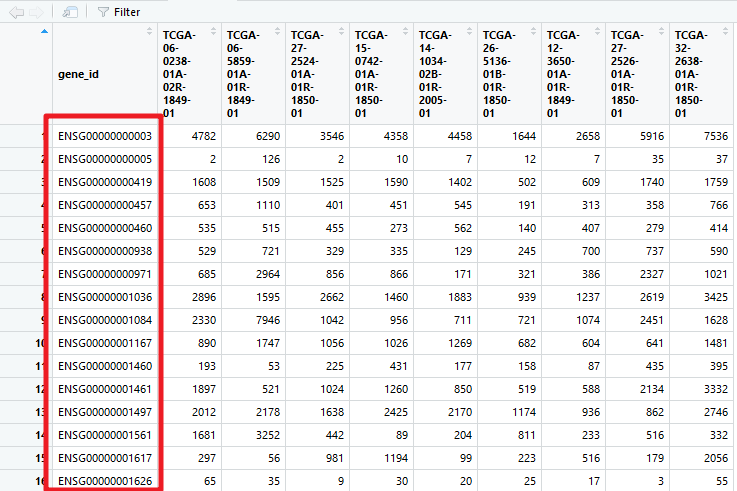The width and height of the screenshot is (737, 491).
Task: Click cell ENSG00000001461
Action: (105, 390)
